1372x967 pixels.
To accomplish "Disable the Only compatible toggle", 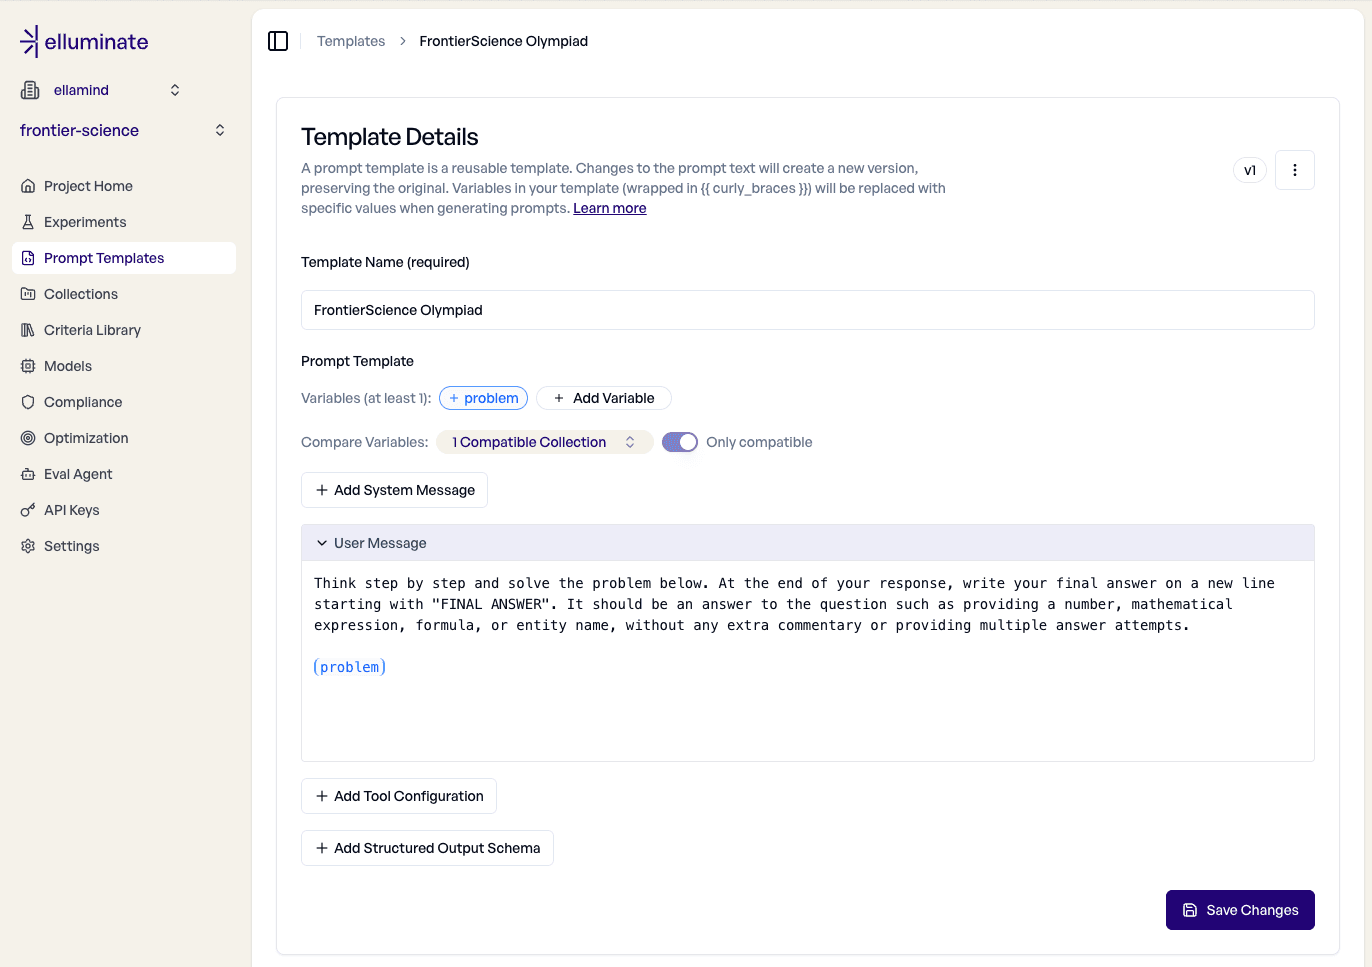I will click(x=679, y=441).
